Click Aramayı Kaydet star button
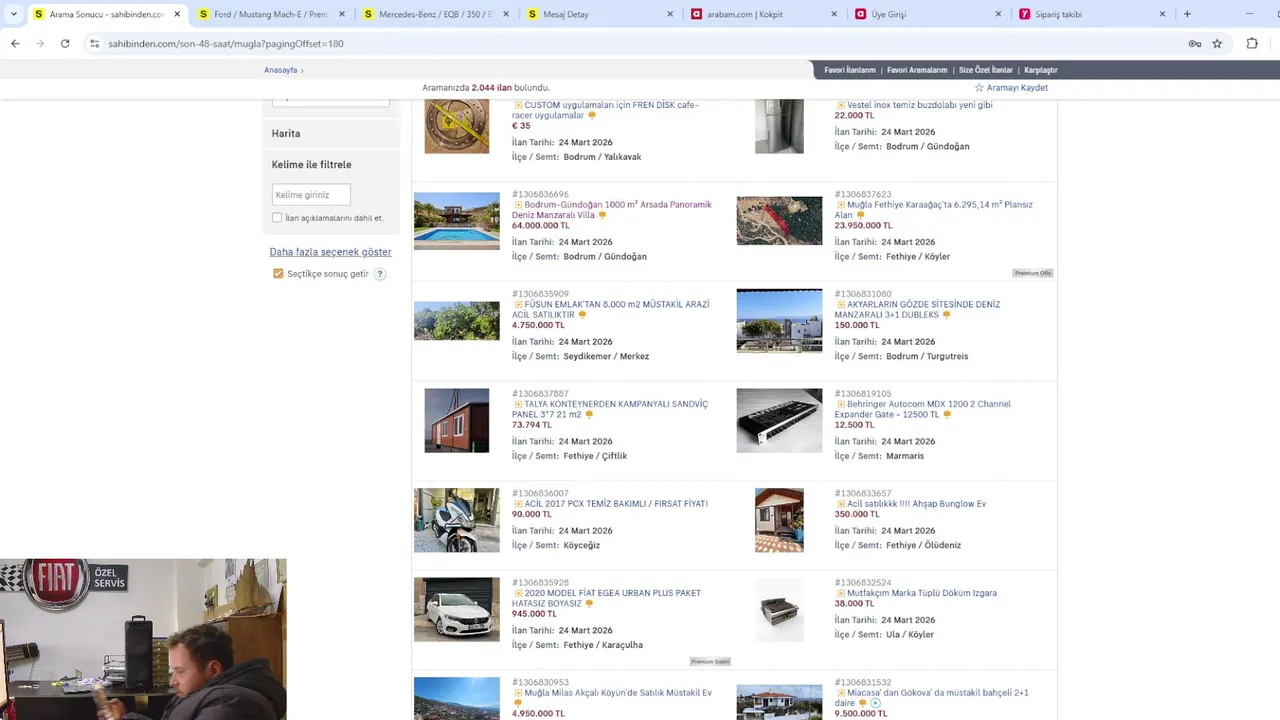This screenshot has width=1280, height=720. coord(1011,88)
